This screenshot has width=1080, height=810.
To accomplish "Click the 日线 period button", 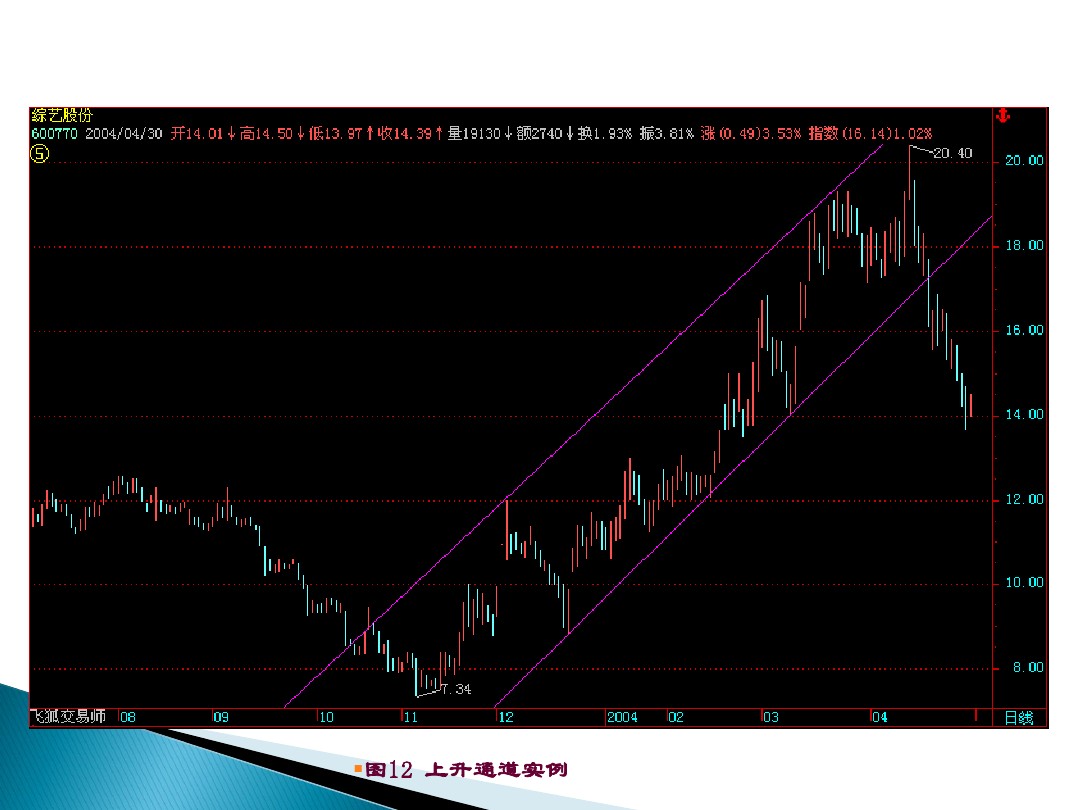I will click(x=1019, y=718).
